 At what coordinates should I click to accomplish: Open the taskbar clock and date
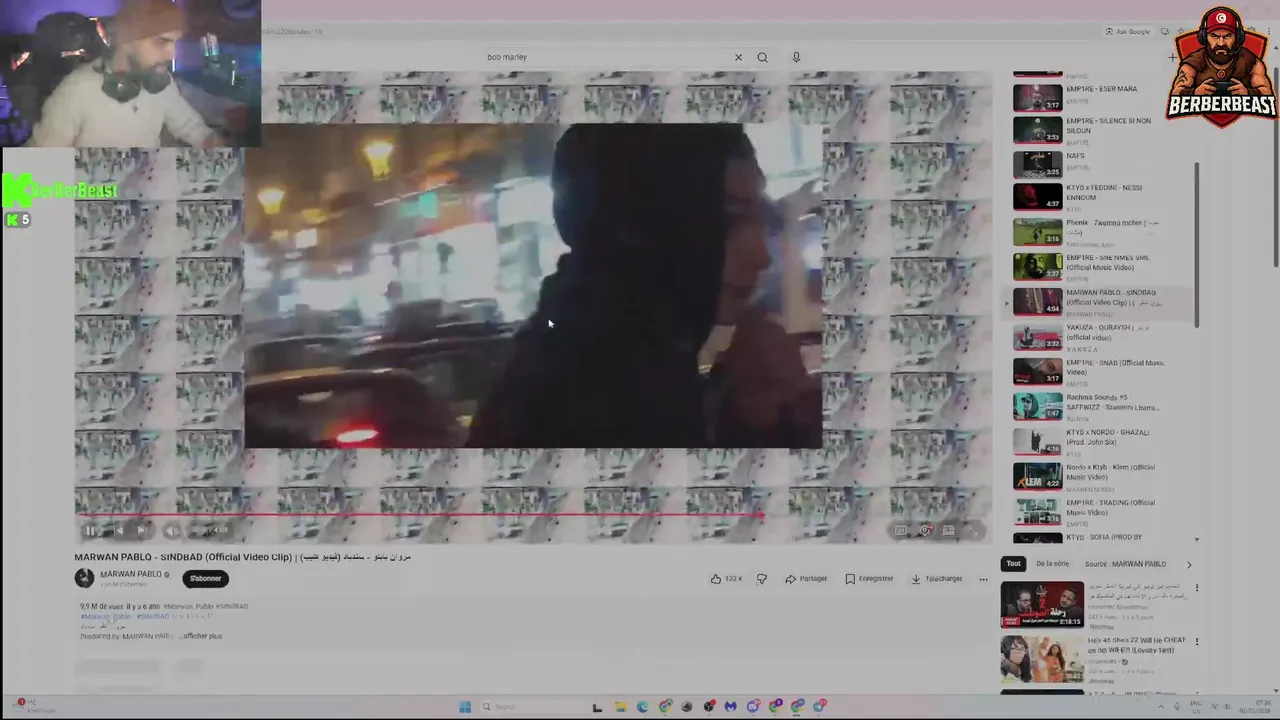tap(1253, 706)
